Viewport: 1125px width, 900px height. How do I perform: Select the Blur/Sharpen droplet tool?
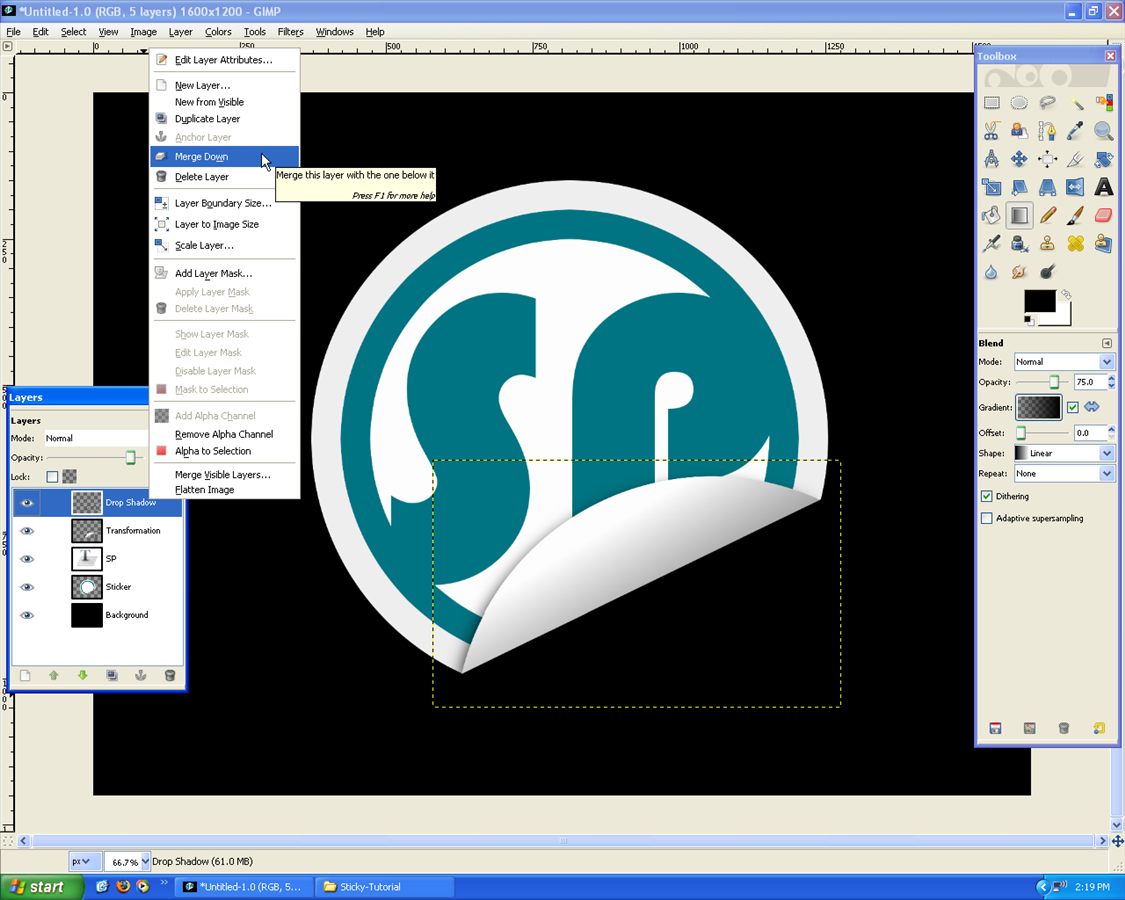[x=992, y=271]
